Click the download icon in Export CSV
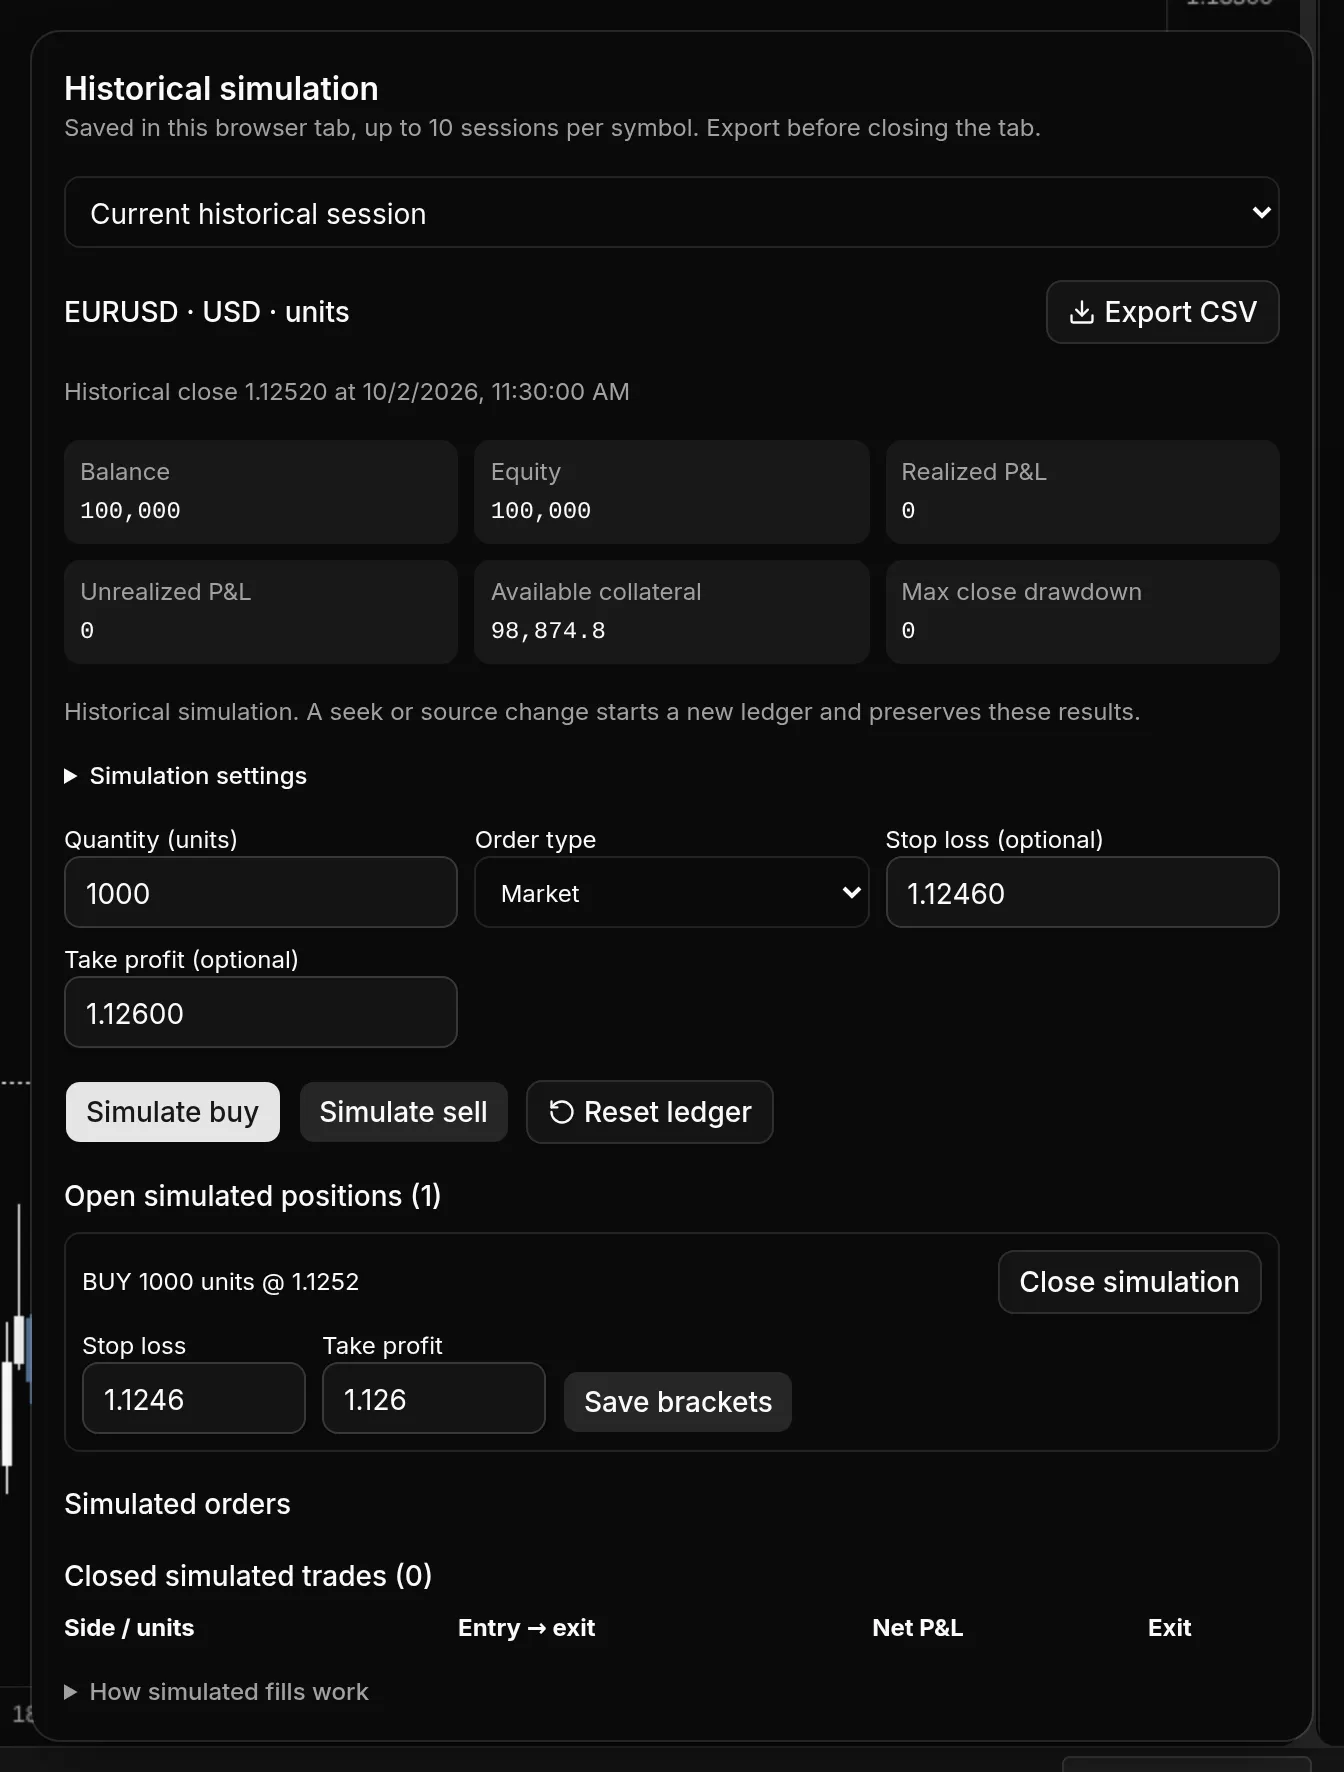 click(1081, 312)
